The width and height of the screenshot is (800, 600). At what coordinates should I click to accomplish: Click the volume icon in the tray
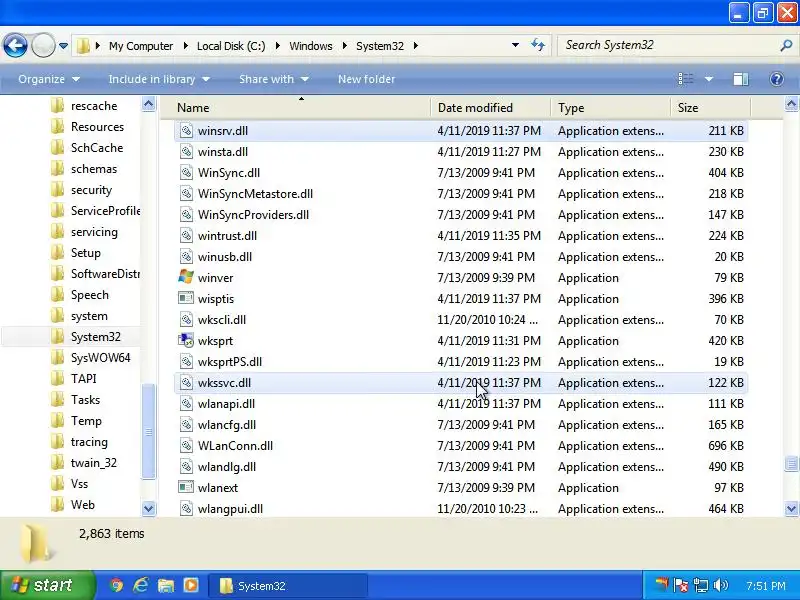721,585
